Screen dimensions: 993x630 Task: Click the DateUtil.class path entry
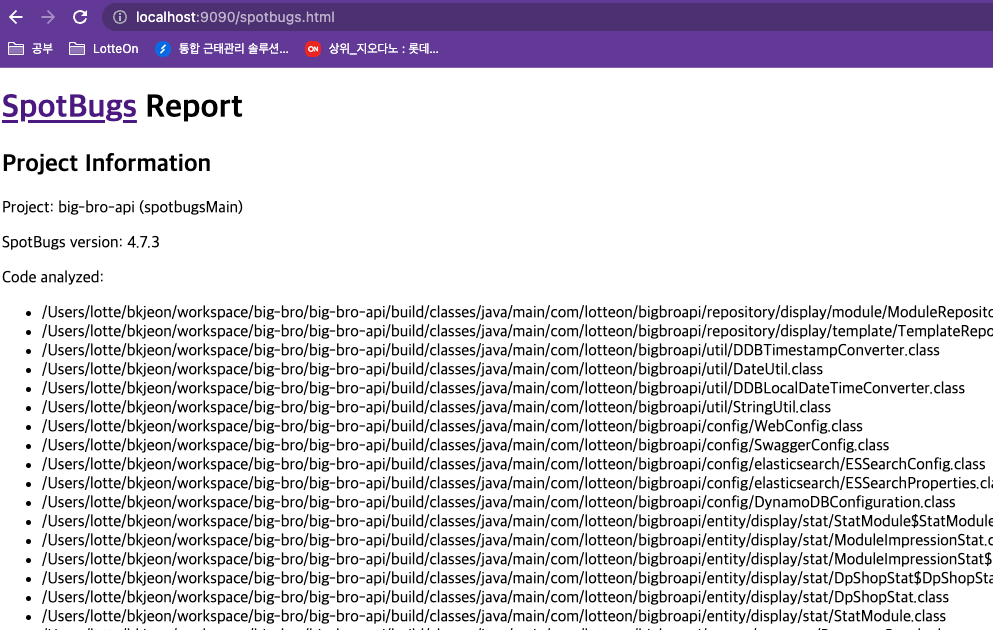(433, 369)
